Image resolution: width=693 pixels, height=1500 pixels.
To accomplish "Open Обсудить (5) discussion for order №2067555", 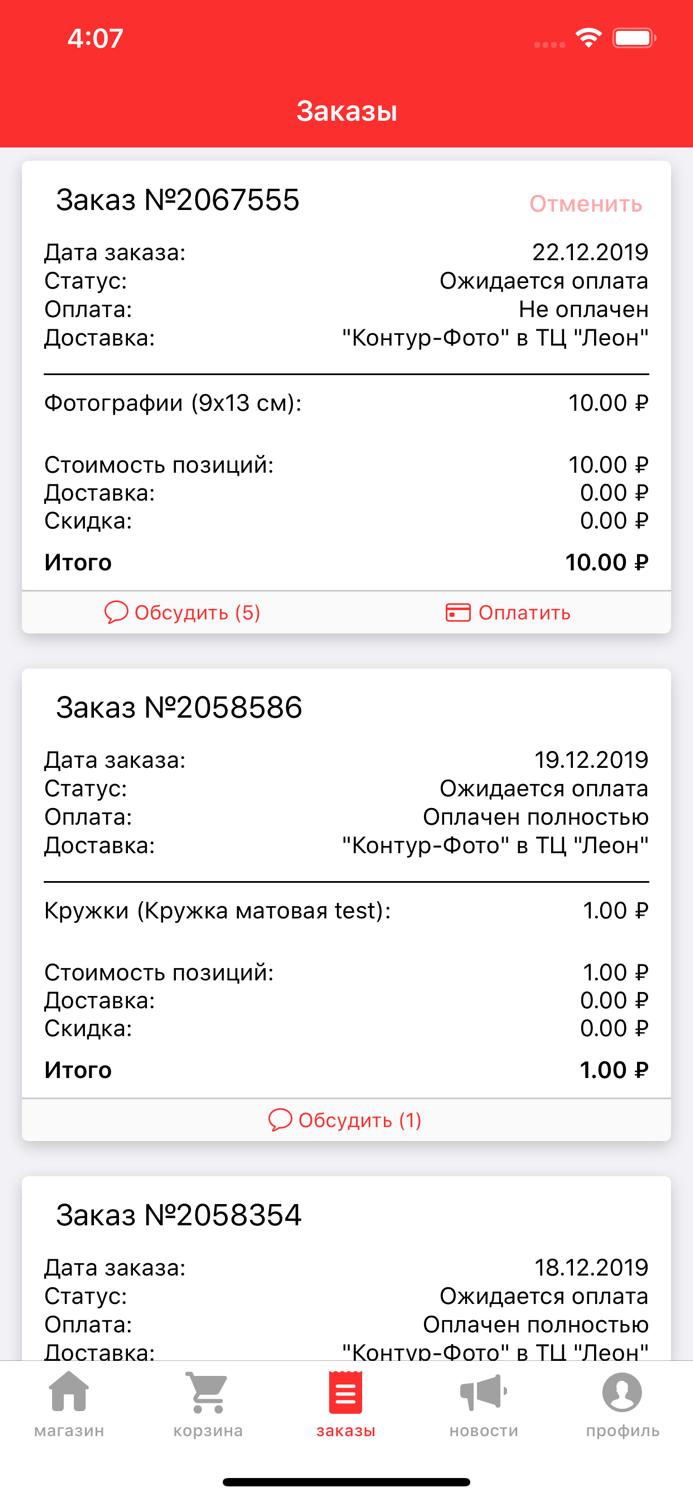I will coord(182,612).
